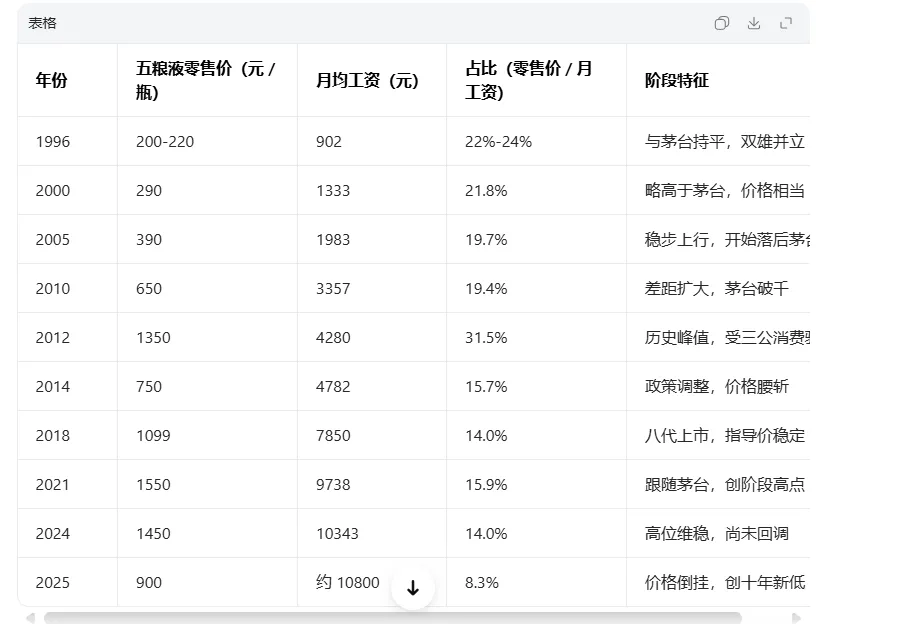Click the horizontal scrollbar's left arrow
Screen dimensions: 898x624
(30, 618)
